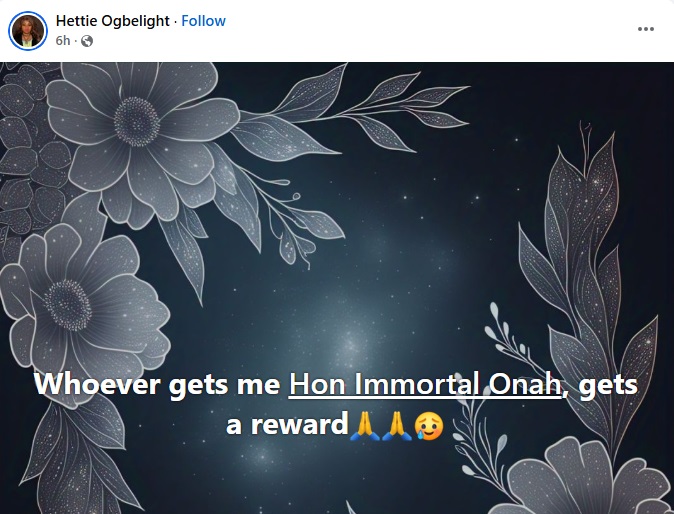The height and width of the screenshot is (514, 674).
Task: Follow Hettie Ogbelight
Action: (x=203, y=21)
